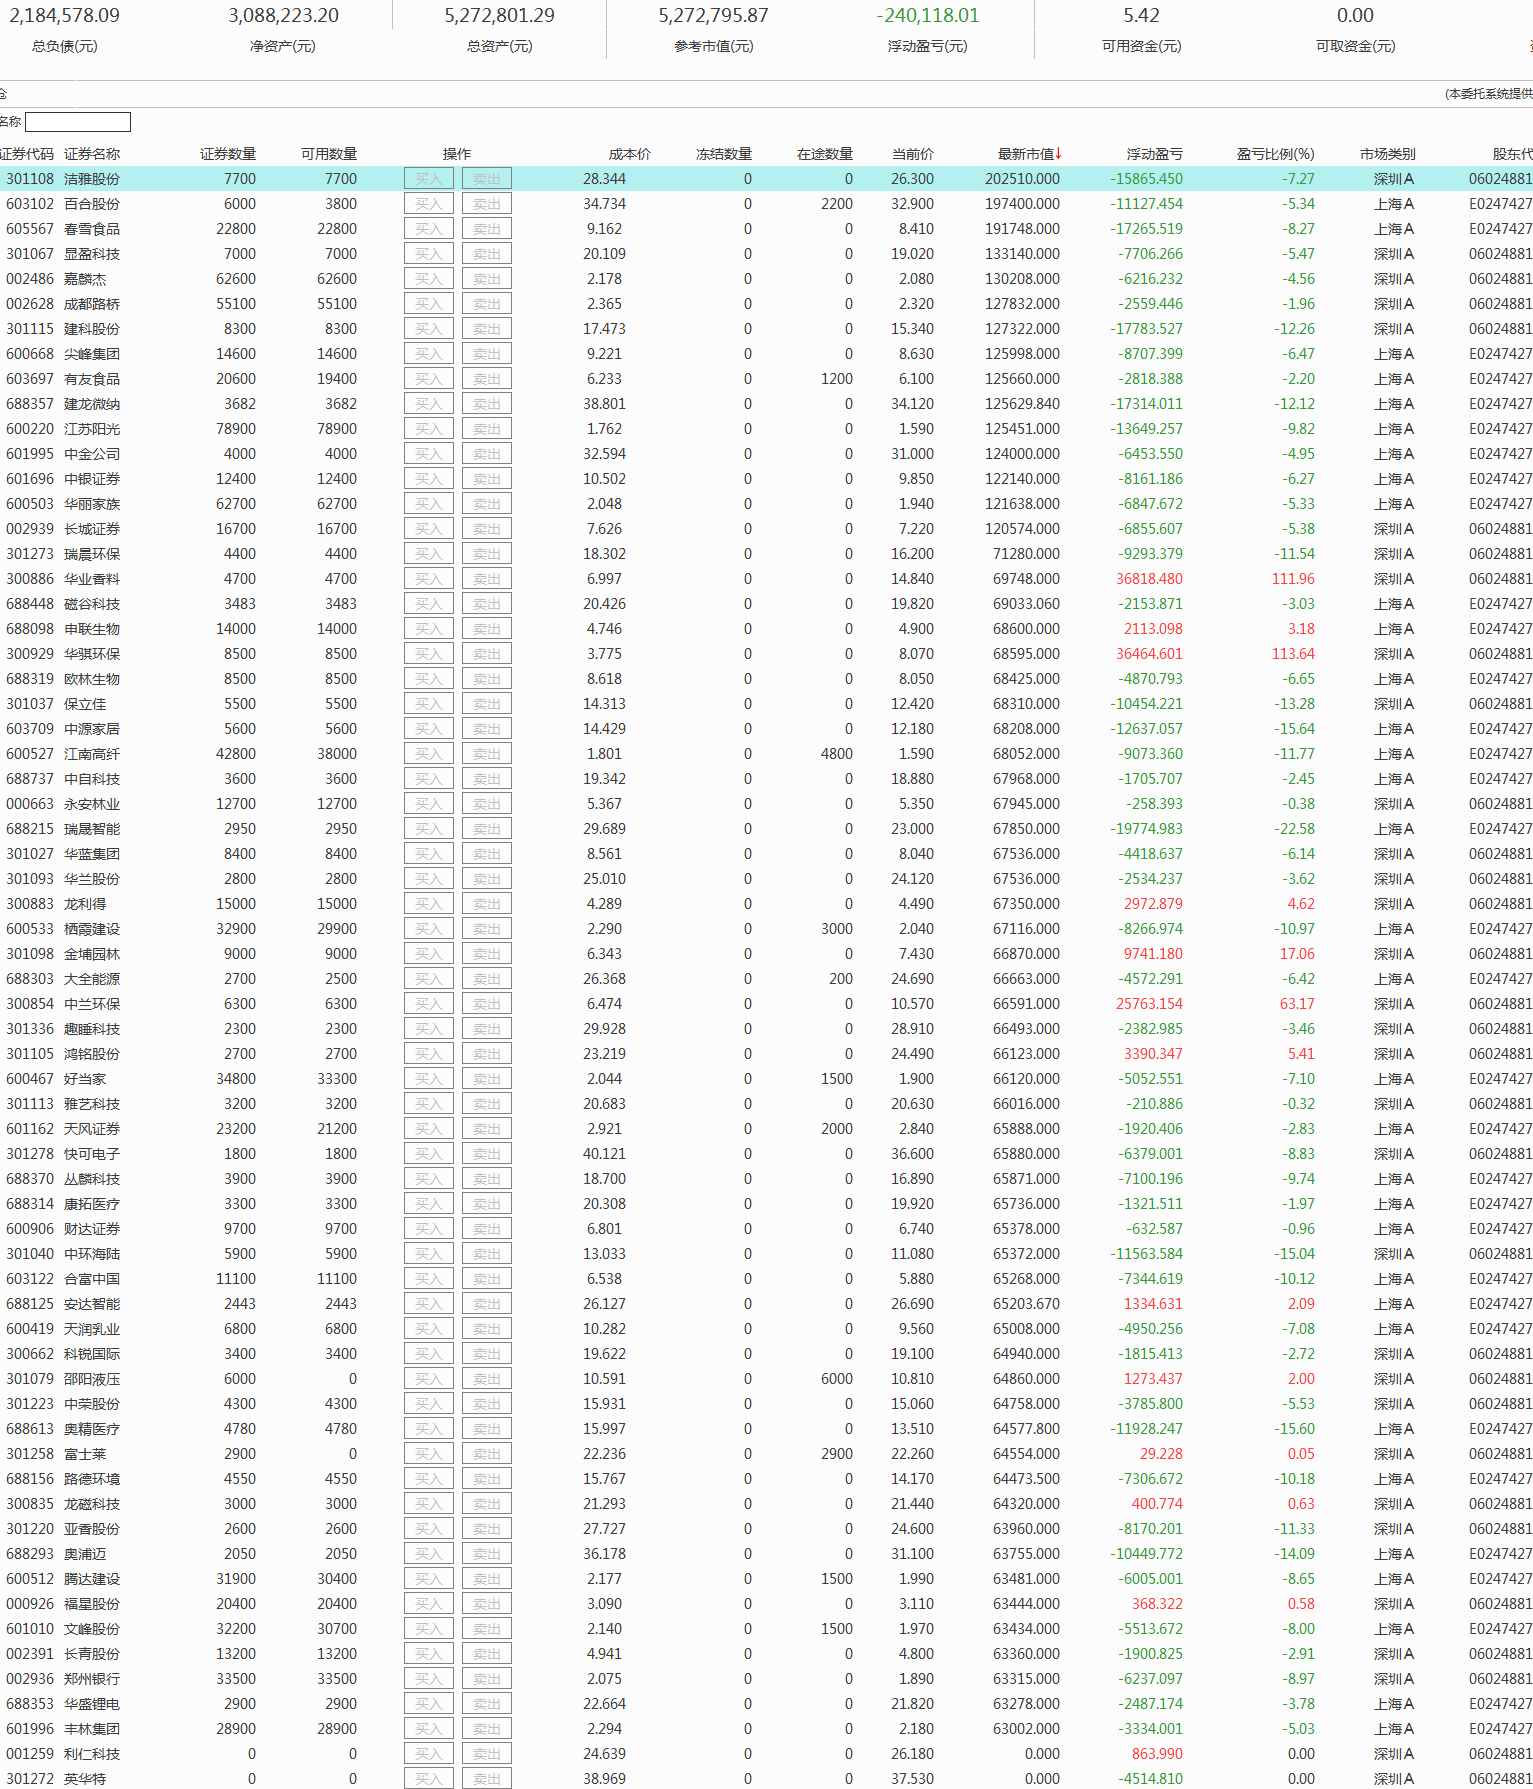Sell 春雪食品 using its 卖出 button
Viewport: 1533px width, 1789px height.
coord(487,229)
